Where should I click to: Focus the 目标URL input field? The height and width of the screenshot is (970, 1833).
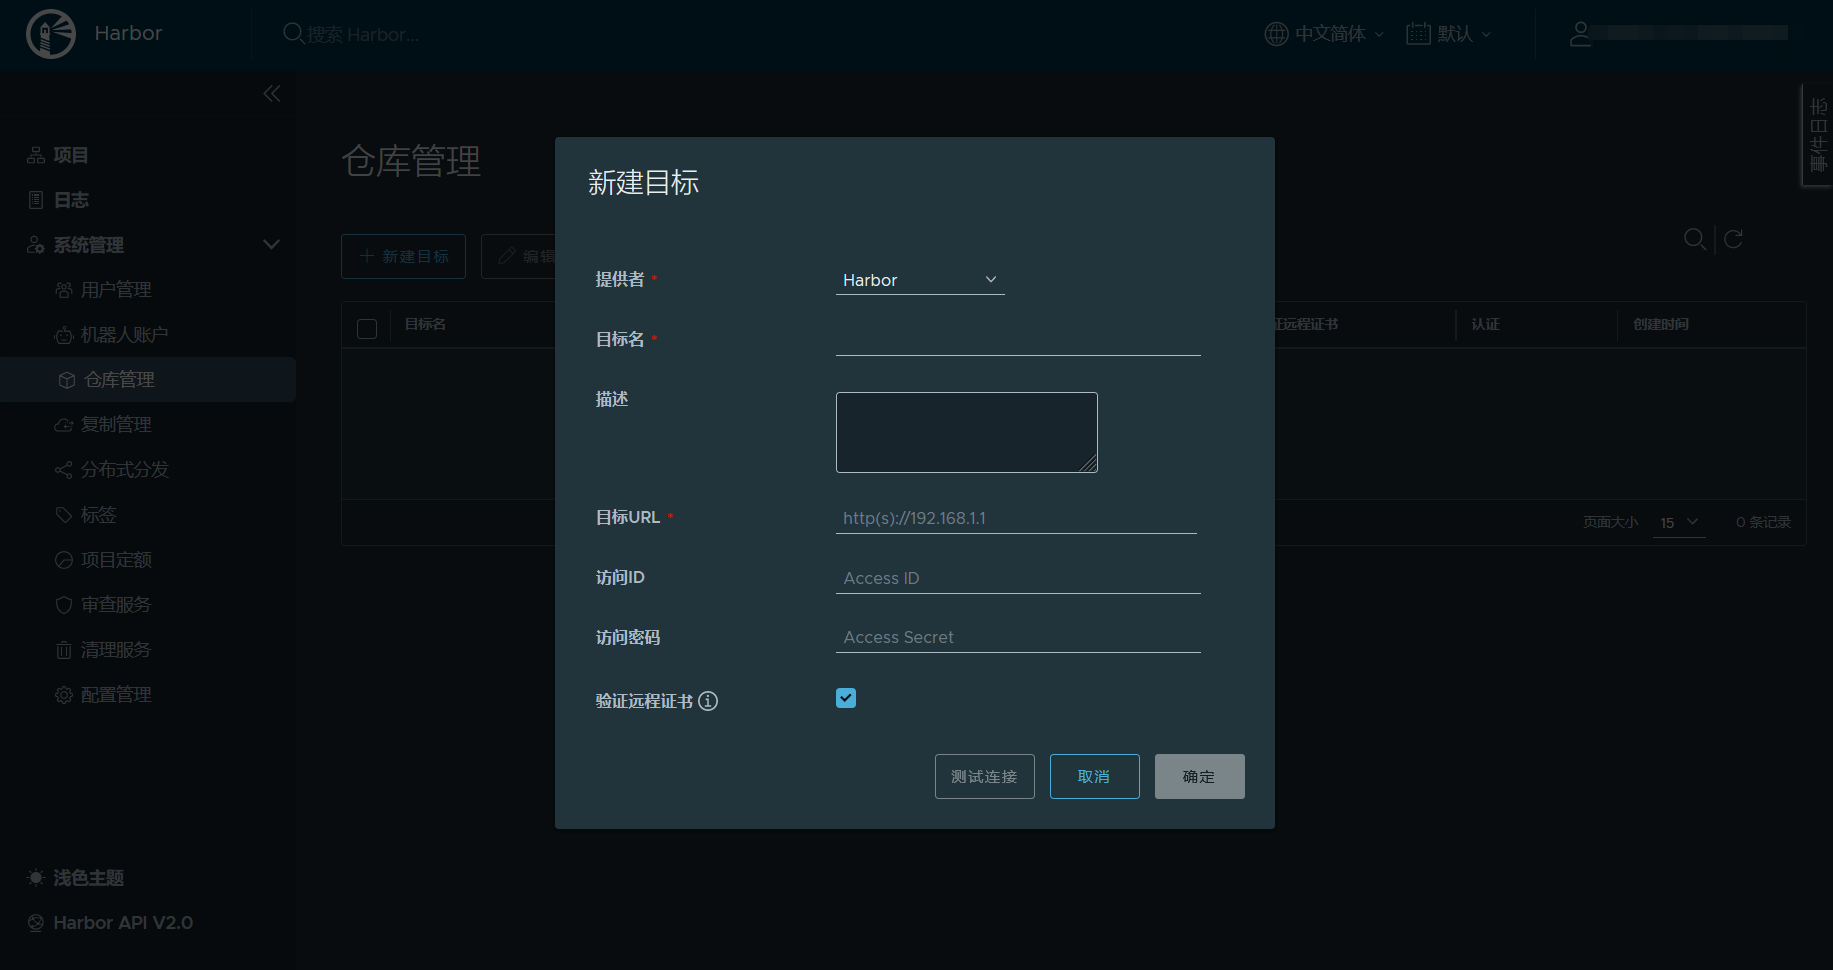coord(1016,518)
